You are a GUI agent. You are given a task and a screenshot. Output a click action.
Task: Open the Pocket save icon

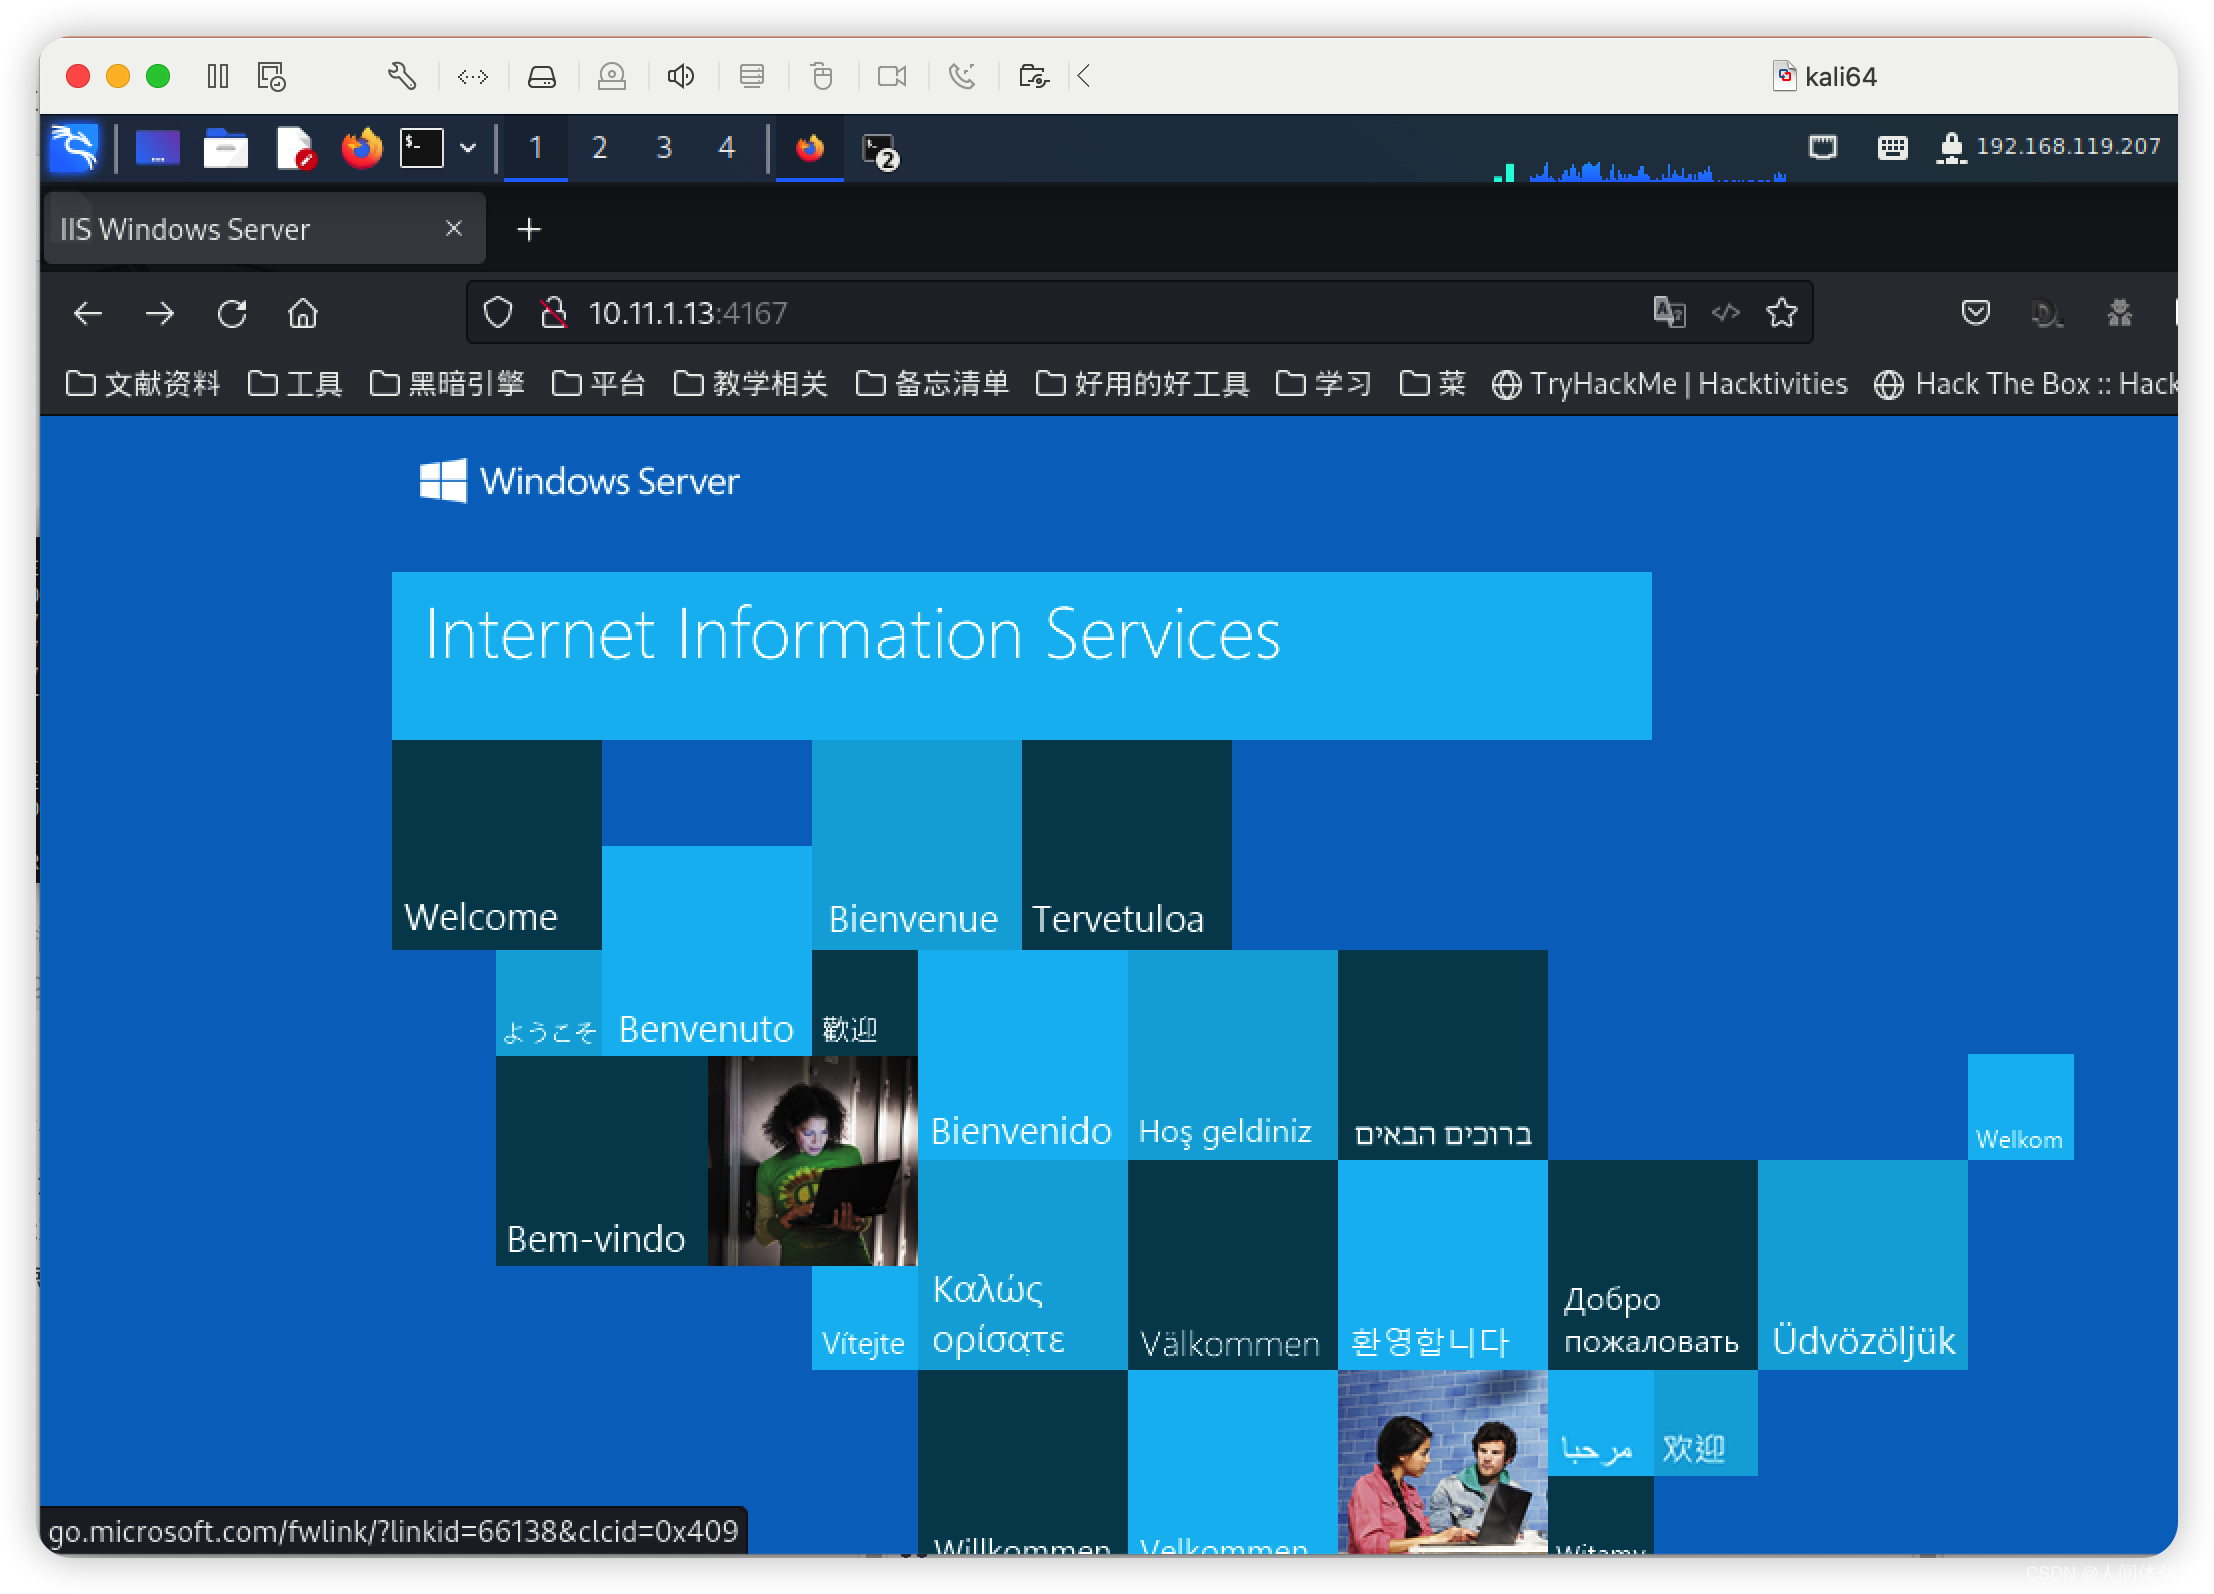1976,313
